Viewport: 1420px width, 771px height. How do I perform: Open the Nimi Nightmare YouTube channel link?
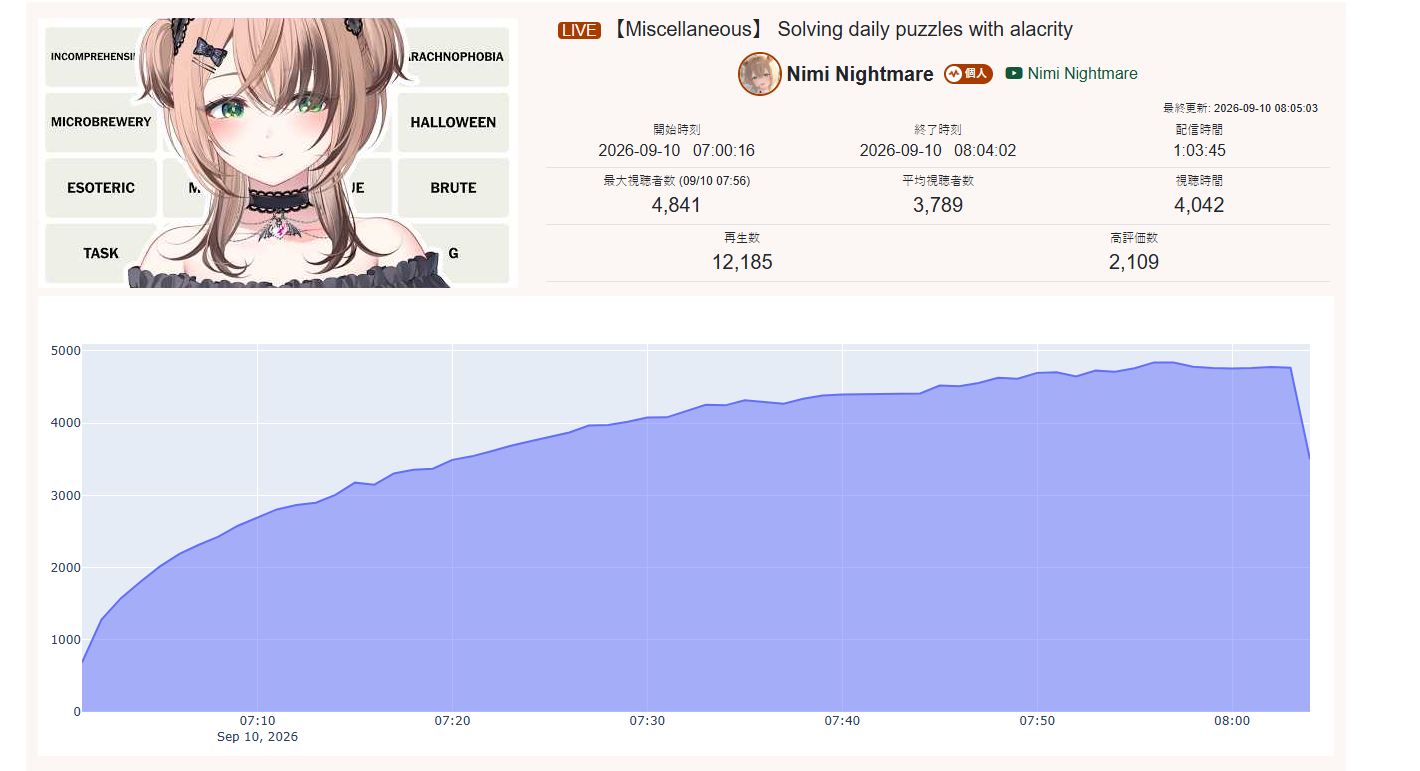[1082, 73]
